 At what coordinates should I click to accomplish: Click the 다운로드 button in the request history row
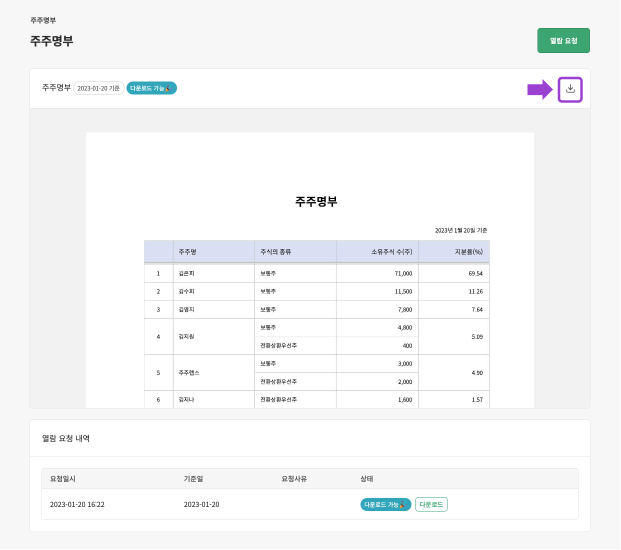point(431,504)
